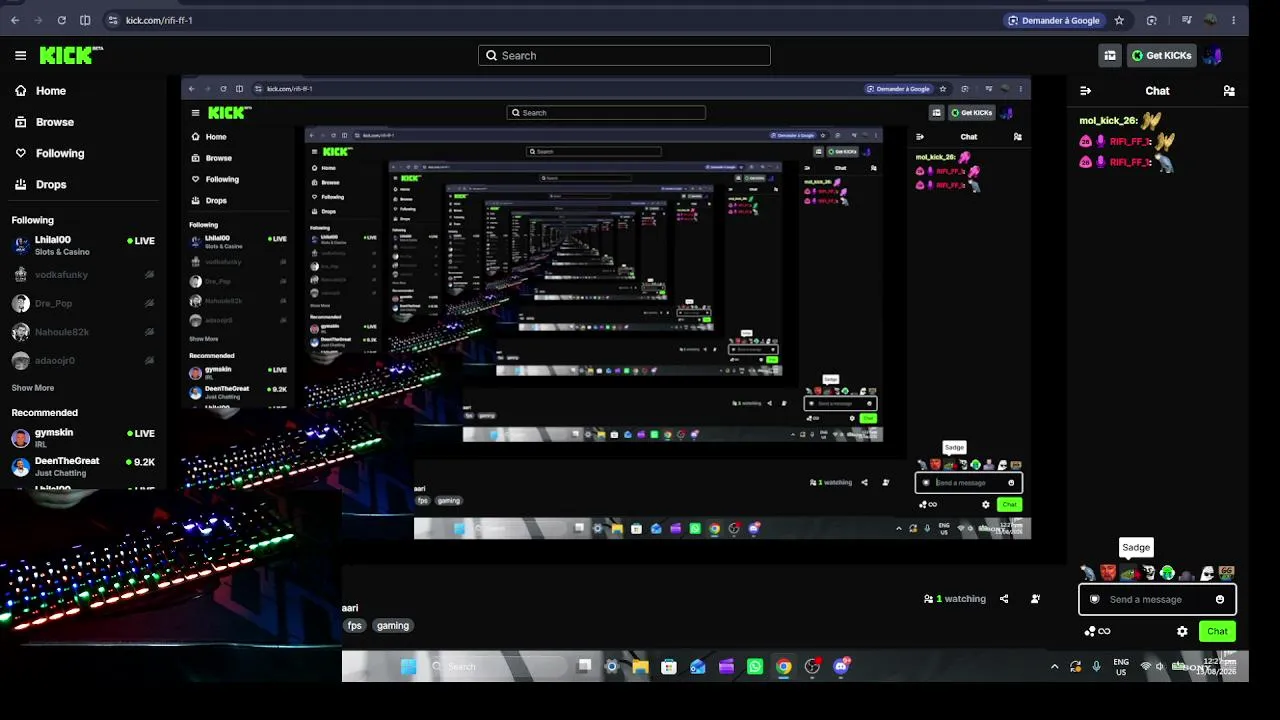Click the Kick logo
Screen dimensions: 1280x720
71,56
